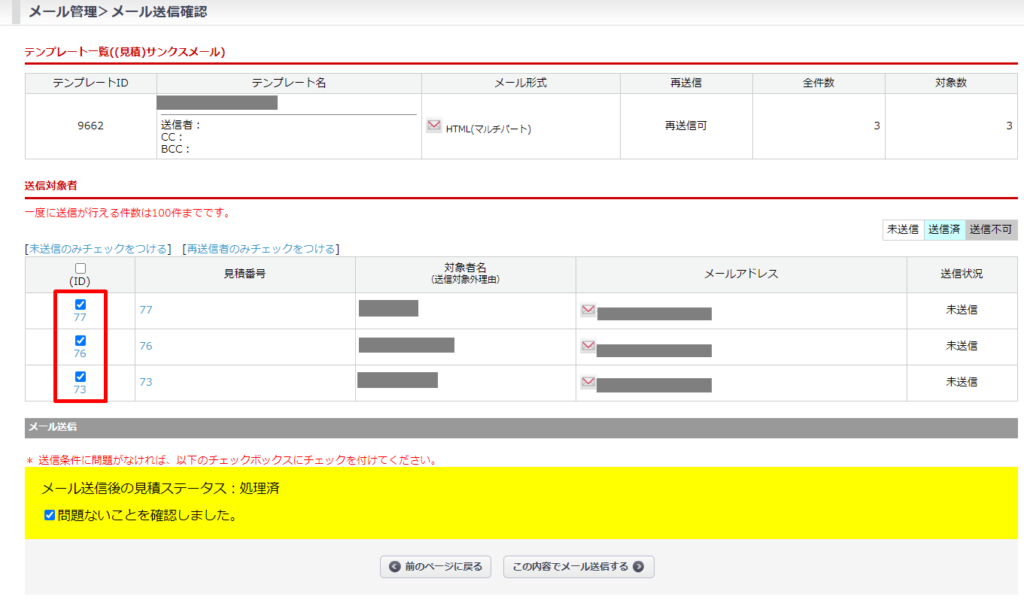
Task: Click the 対象数 column header
Action: click(951, 83)
